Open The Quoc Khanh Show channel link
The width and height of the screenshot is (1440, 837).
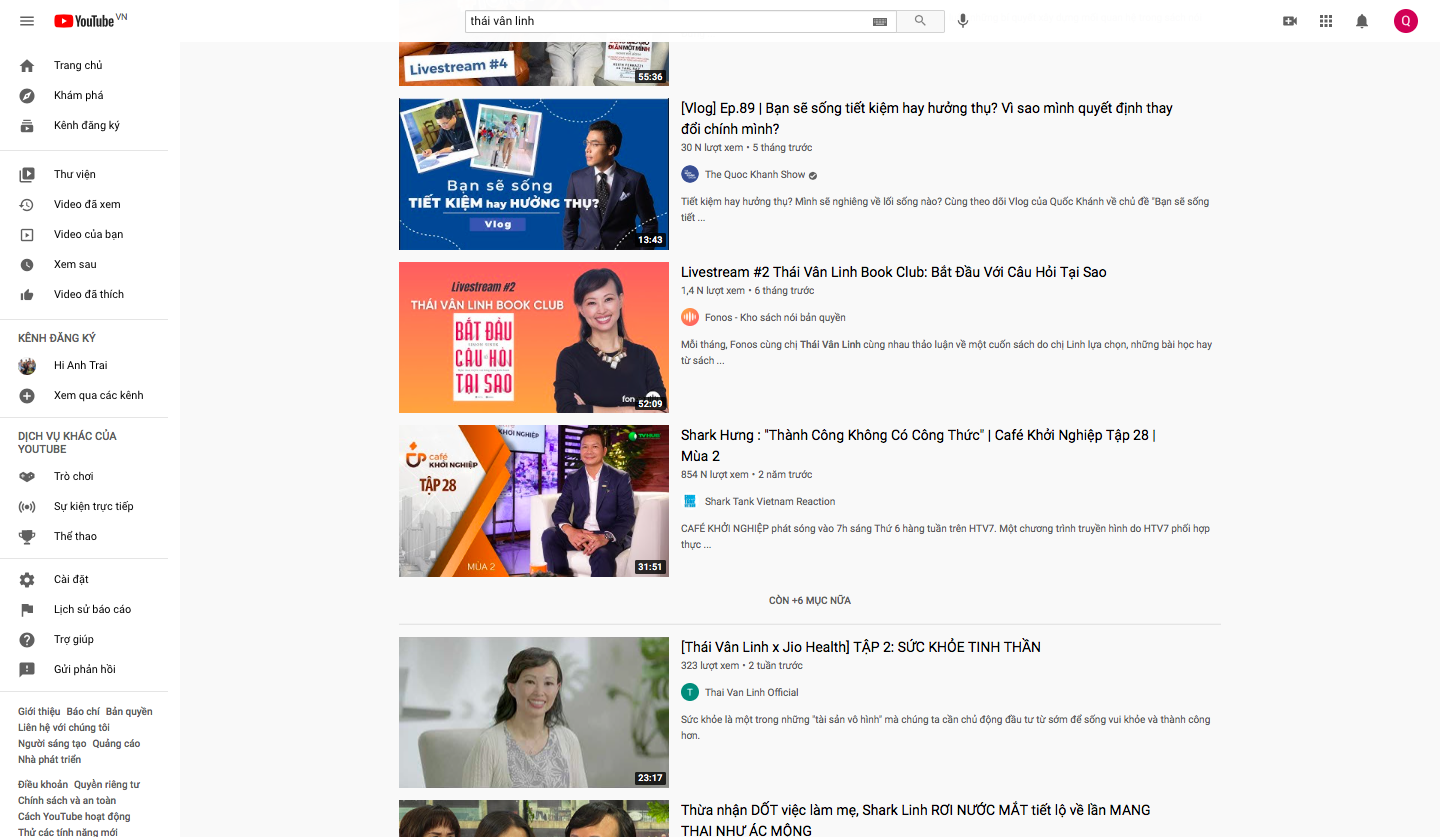[x=754, y=175]
